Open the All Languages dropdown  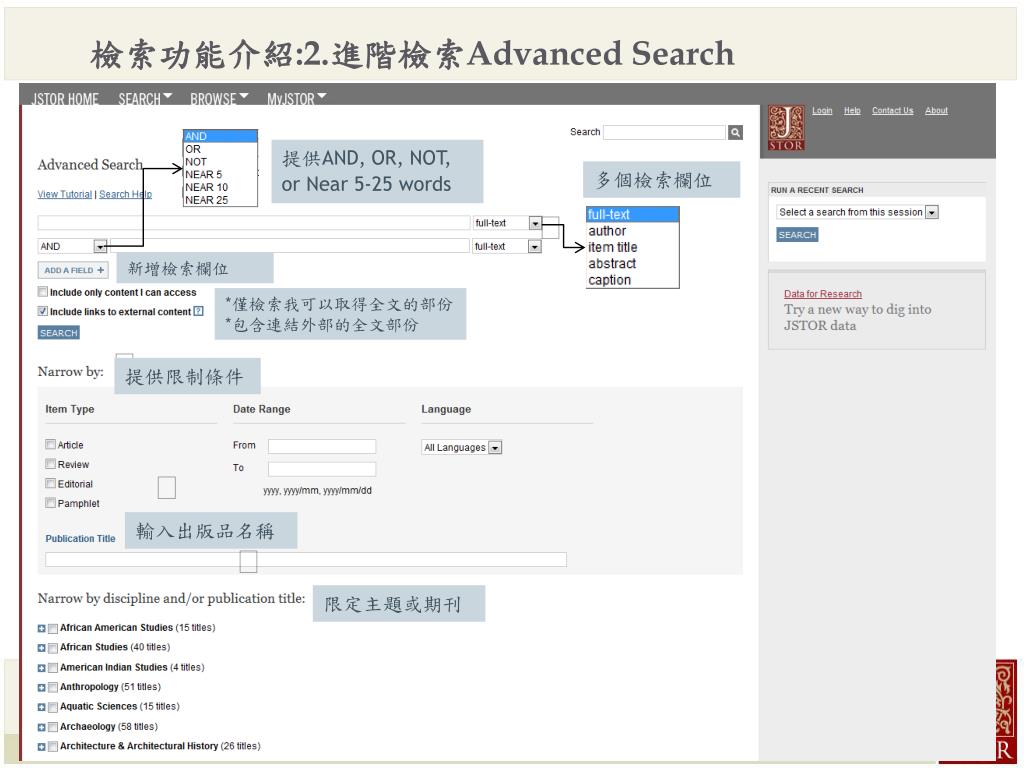(x=462, y=447)
